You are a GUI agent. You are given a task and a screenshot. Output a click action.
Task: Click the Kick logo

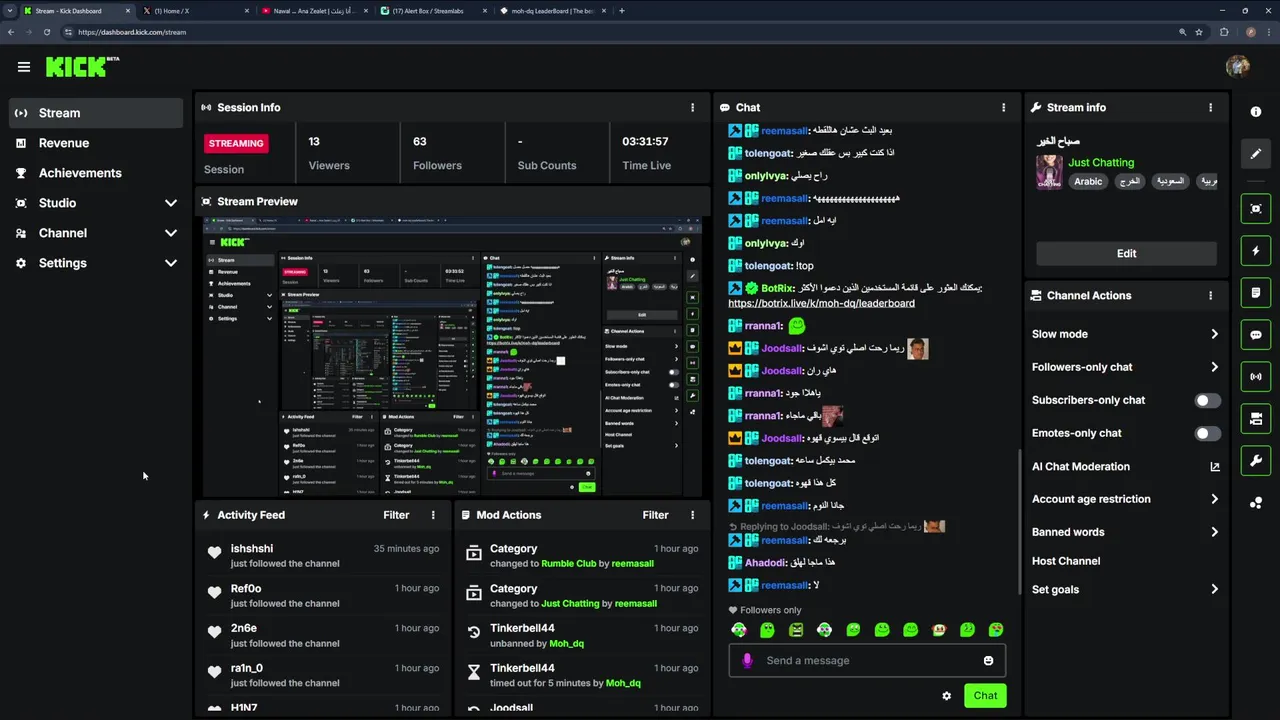[x=82, y=67]
